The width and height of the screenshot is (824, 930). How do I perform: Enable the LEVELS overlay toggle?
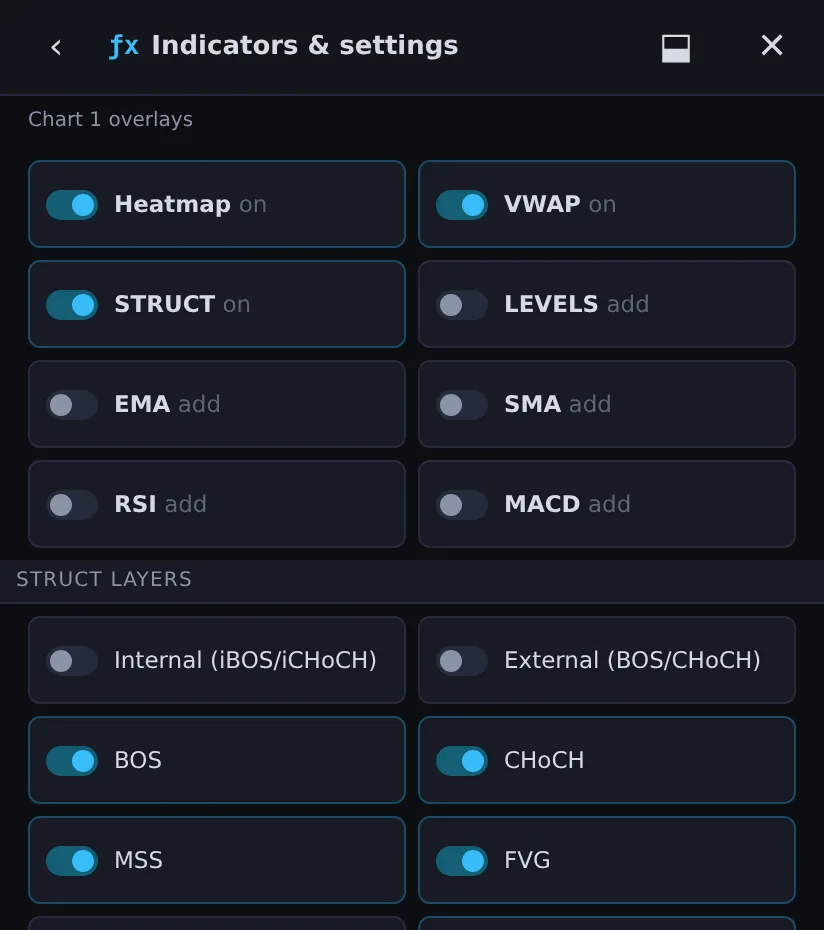click(x=462, y=304)
